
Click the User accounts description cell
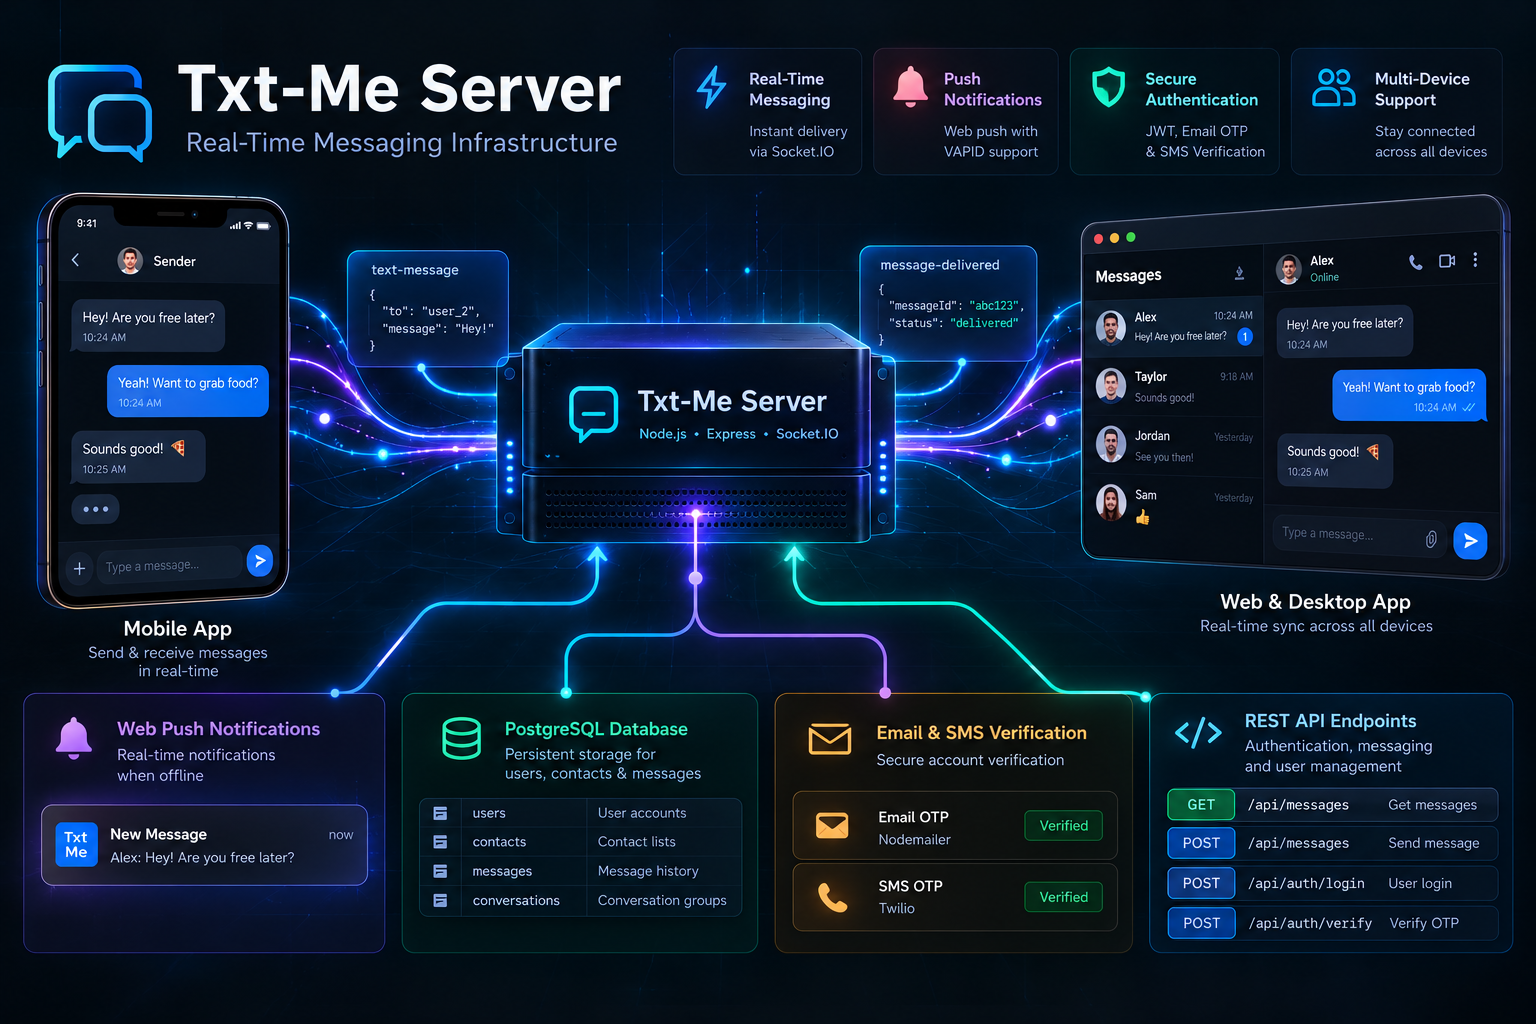pos(642,813)
